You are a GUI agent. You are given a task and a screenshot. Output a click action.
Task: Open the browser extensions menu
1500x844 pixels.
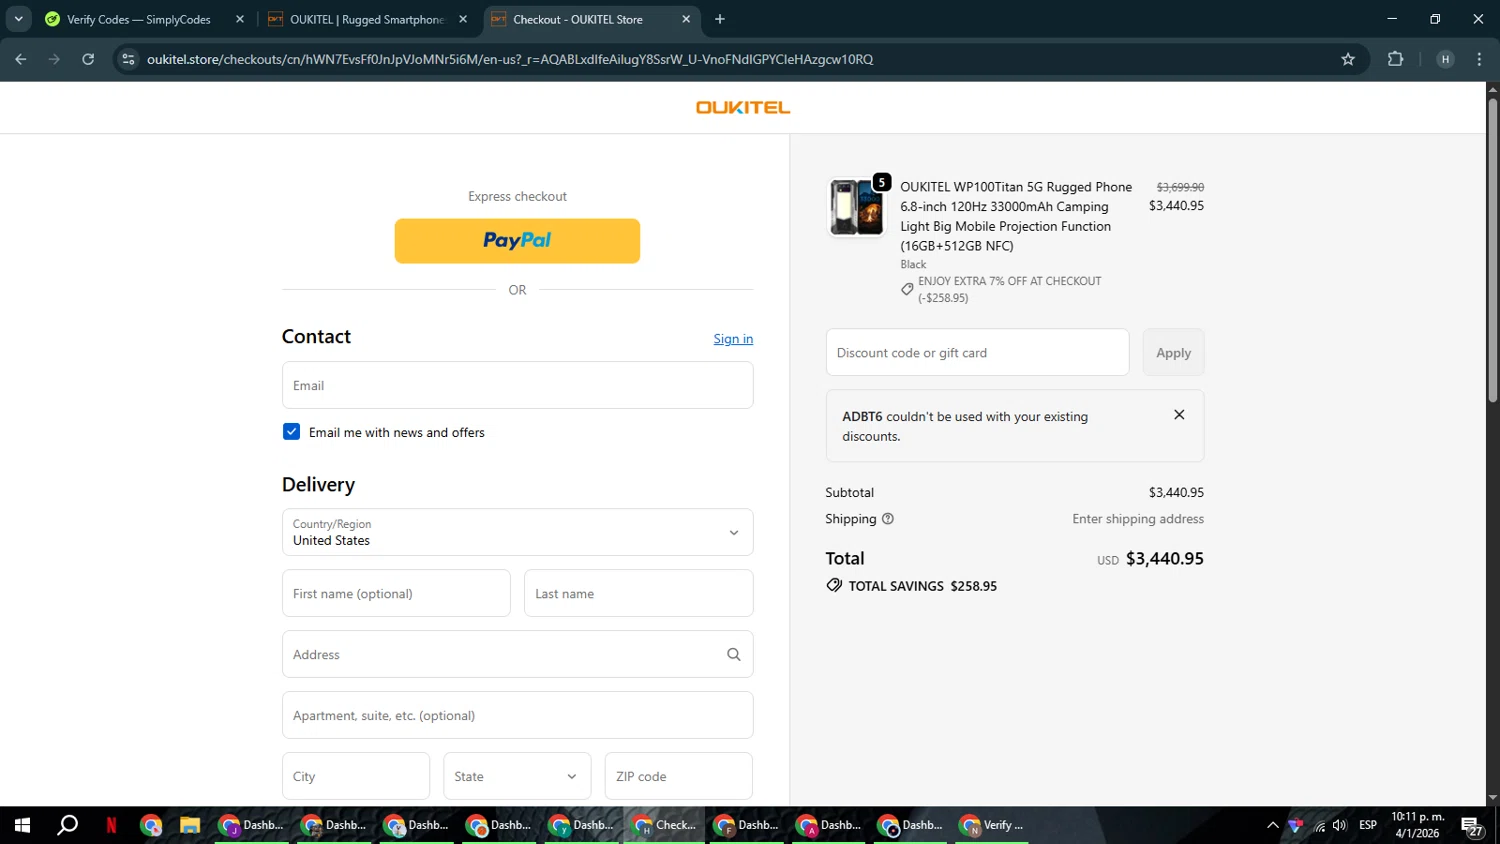tap(1396, 59)
